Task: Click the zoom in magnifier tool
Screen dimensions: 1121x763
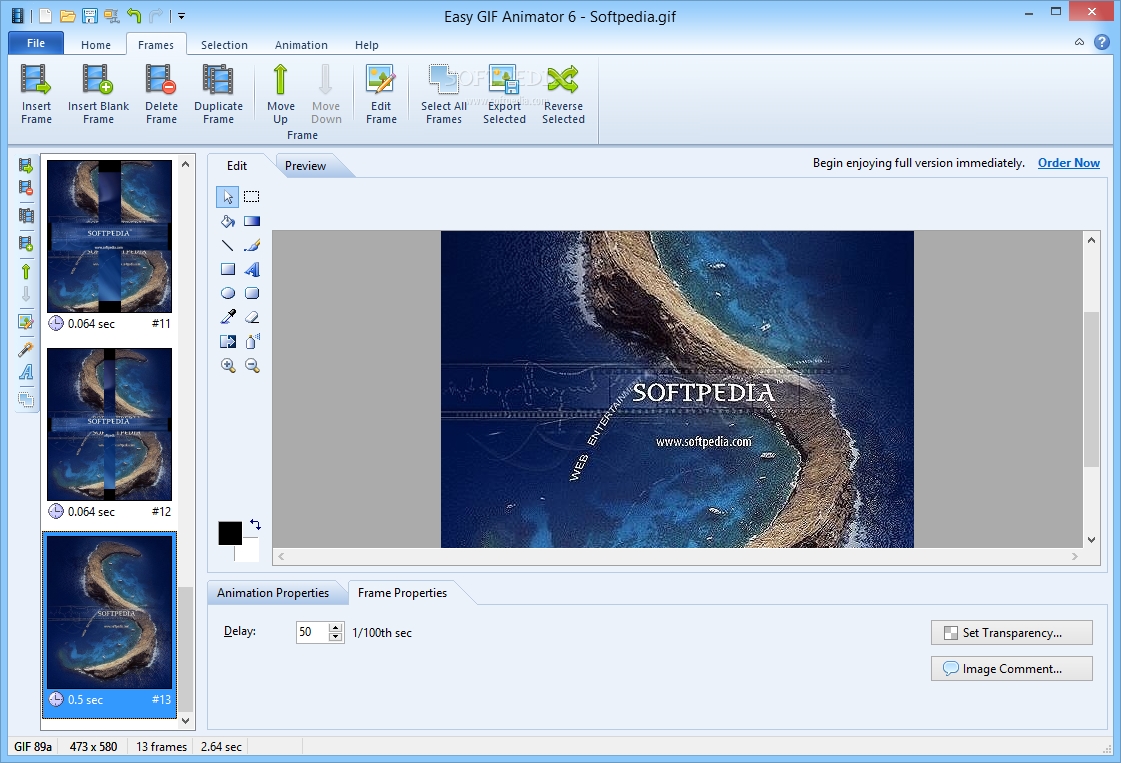Action: pos(227,365)
